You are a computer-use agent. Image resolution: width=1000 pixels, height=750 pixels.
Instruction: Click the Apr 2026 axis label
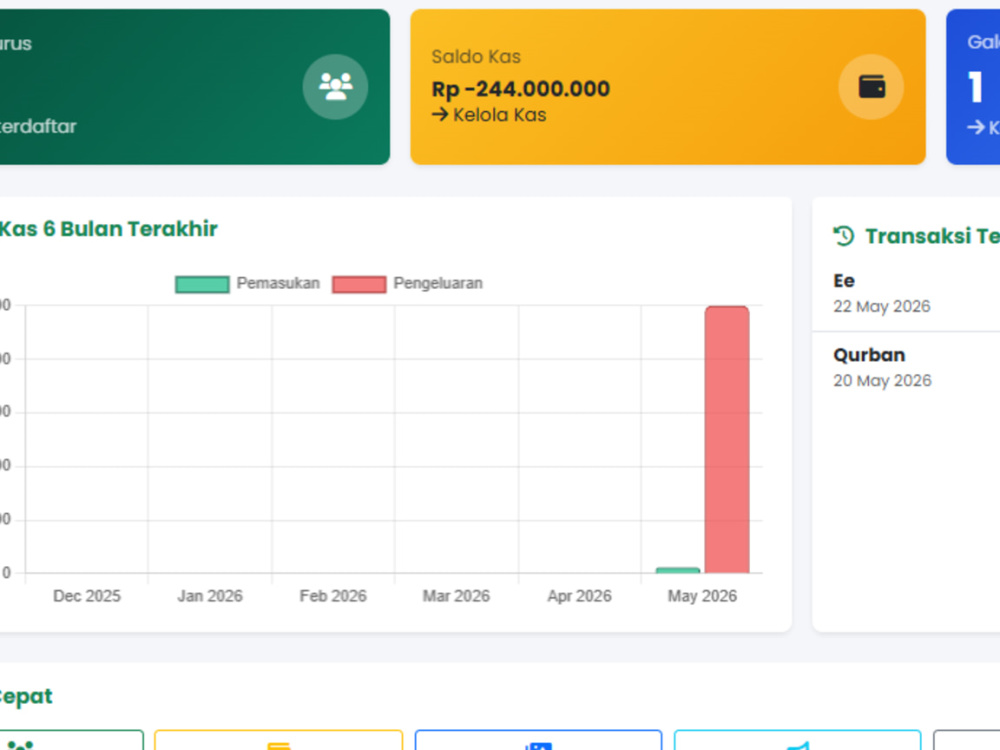[579, 596]
